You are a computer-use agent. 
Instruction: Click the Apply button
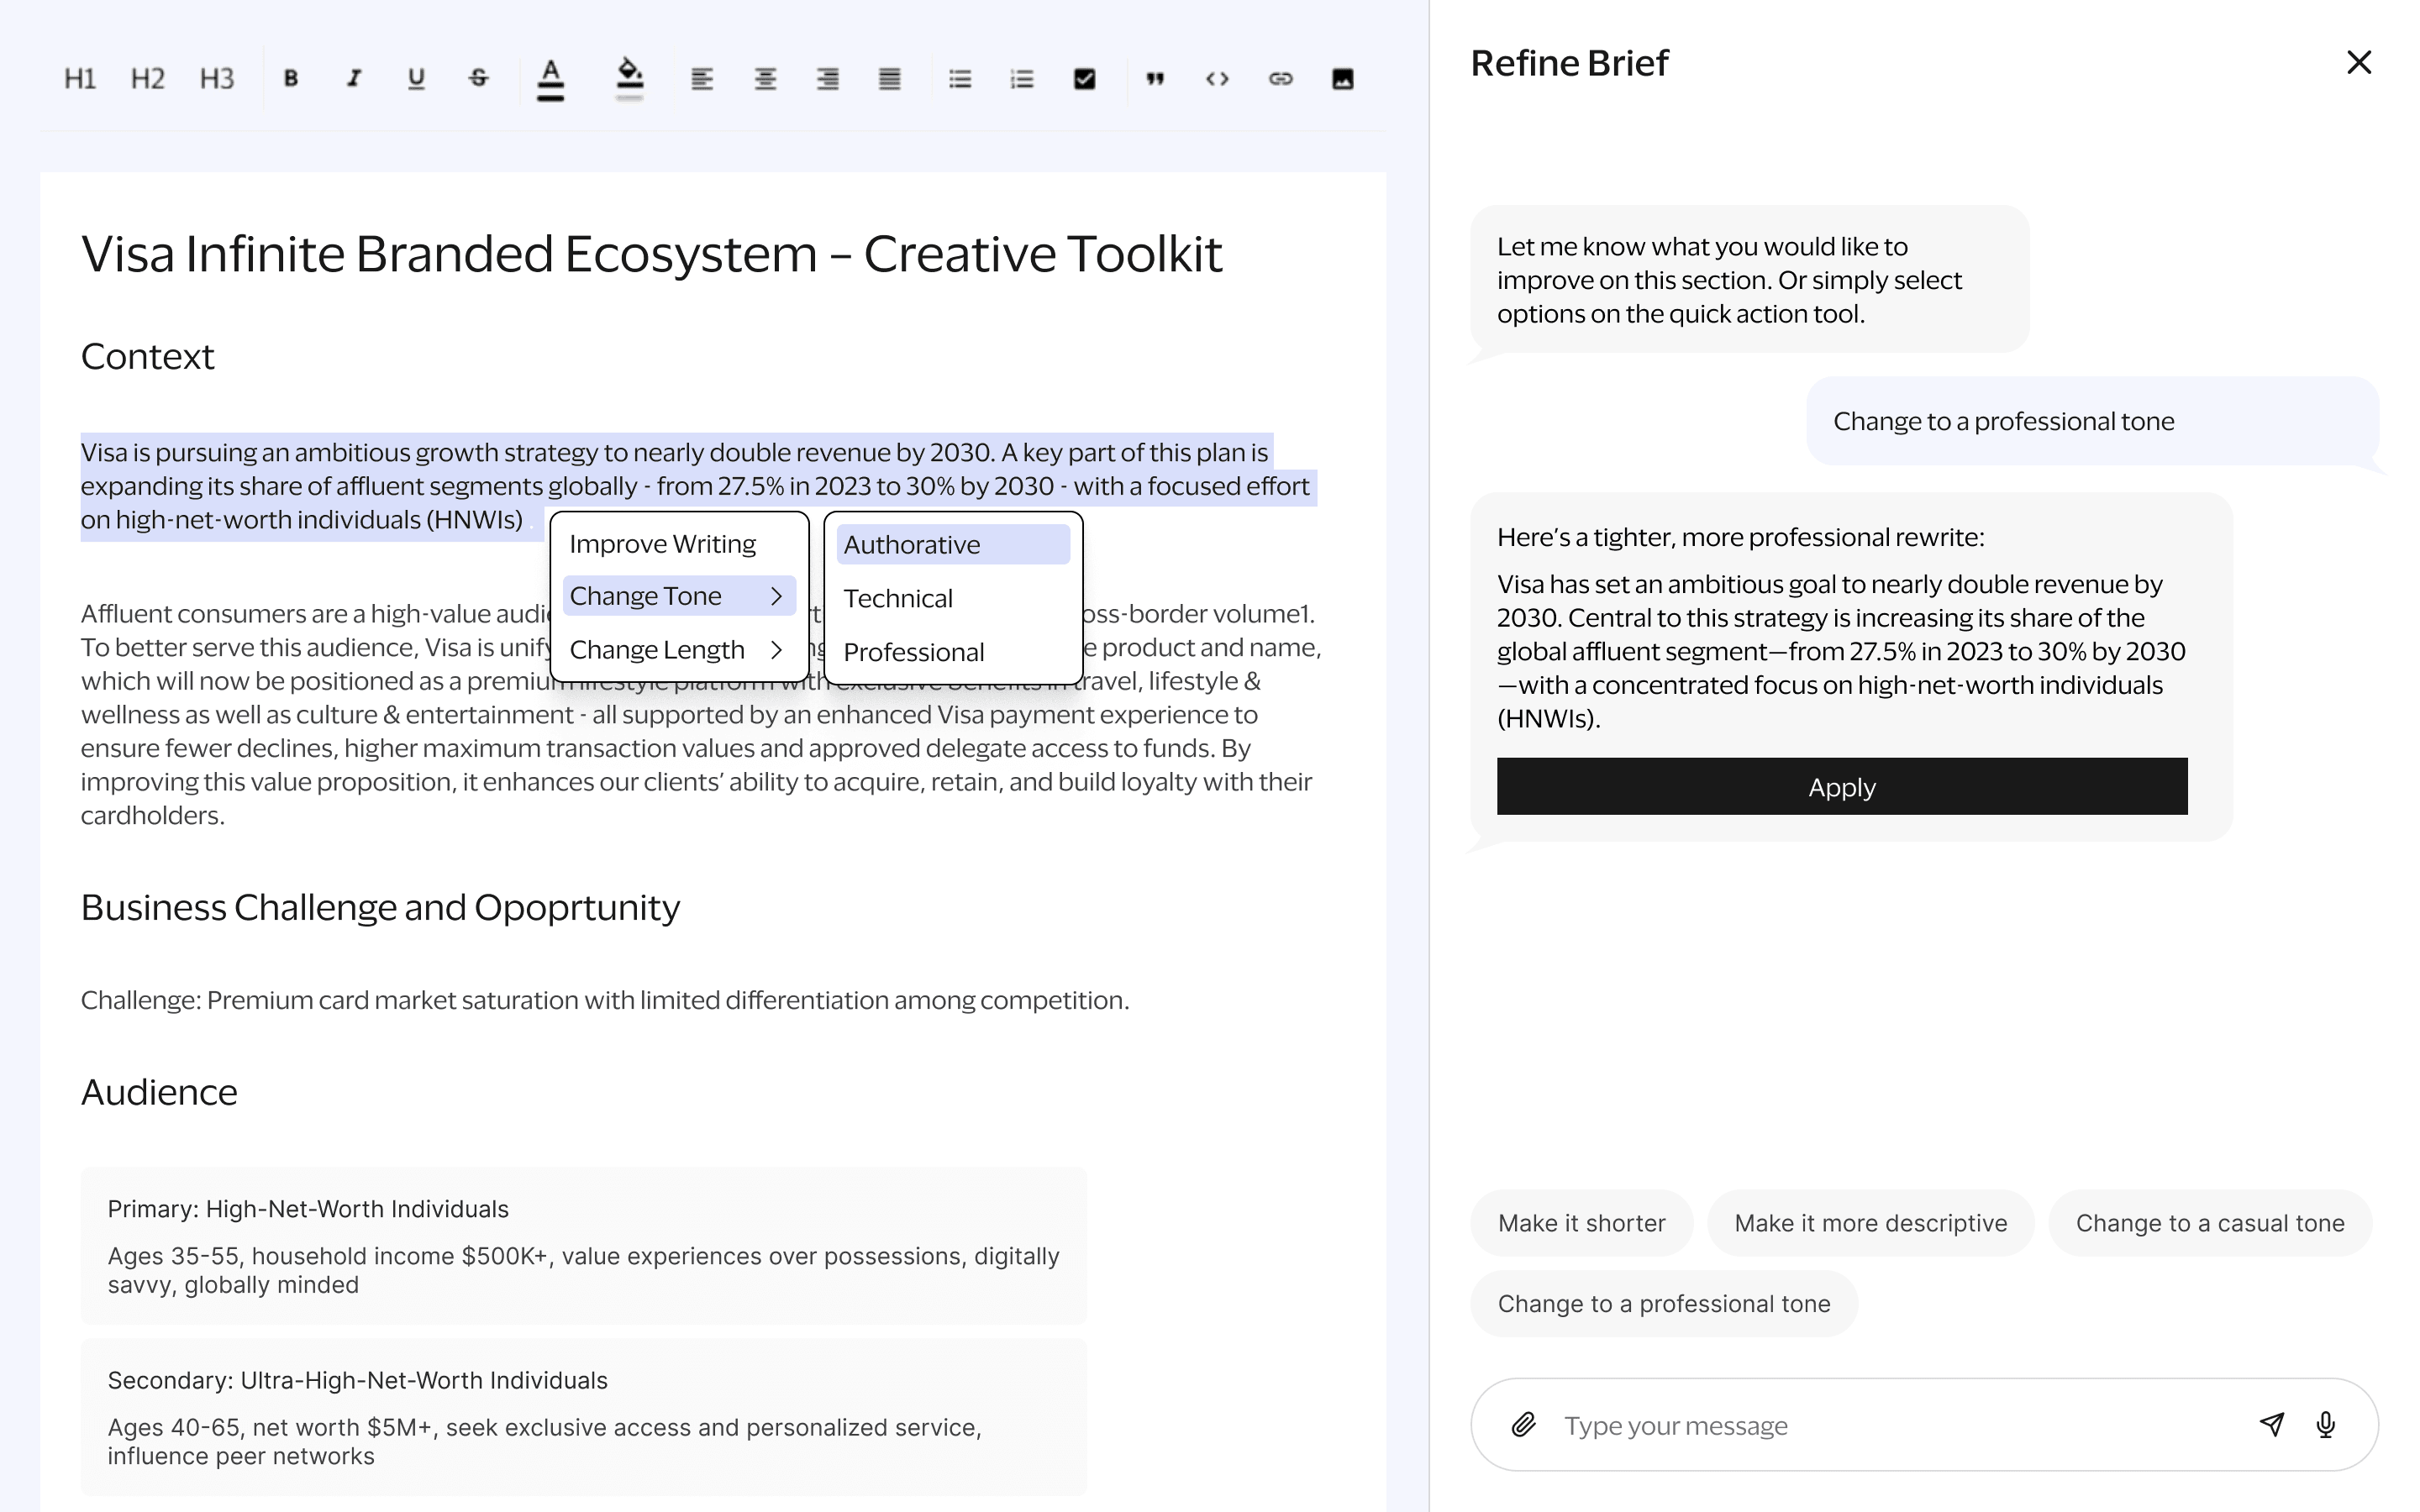click(x=1841, y=787)
